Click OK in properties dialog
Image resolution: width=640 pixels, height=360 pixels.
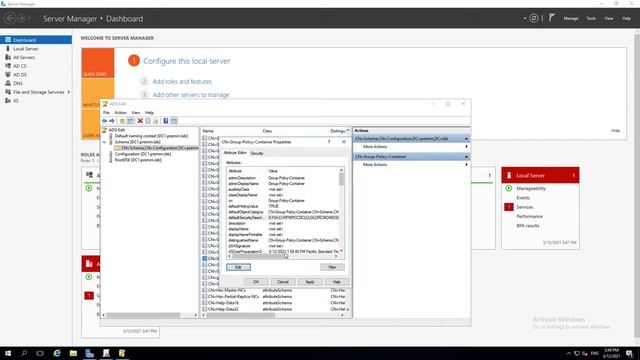256,282
